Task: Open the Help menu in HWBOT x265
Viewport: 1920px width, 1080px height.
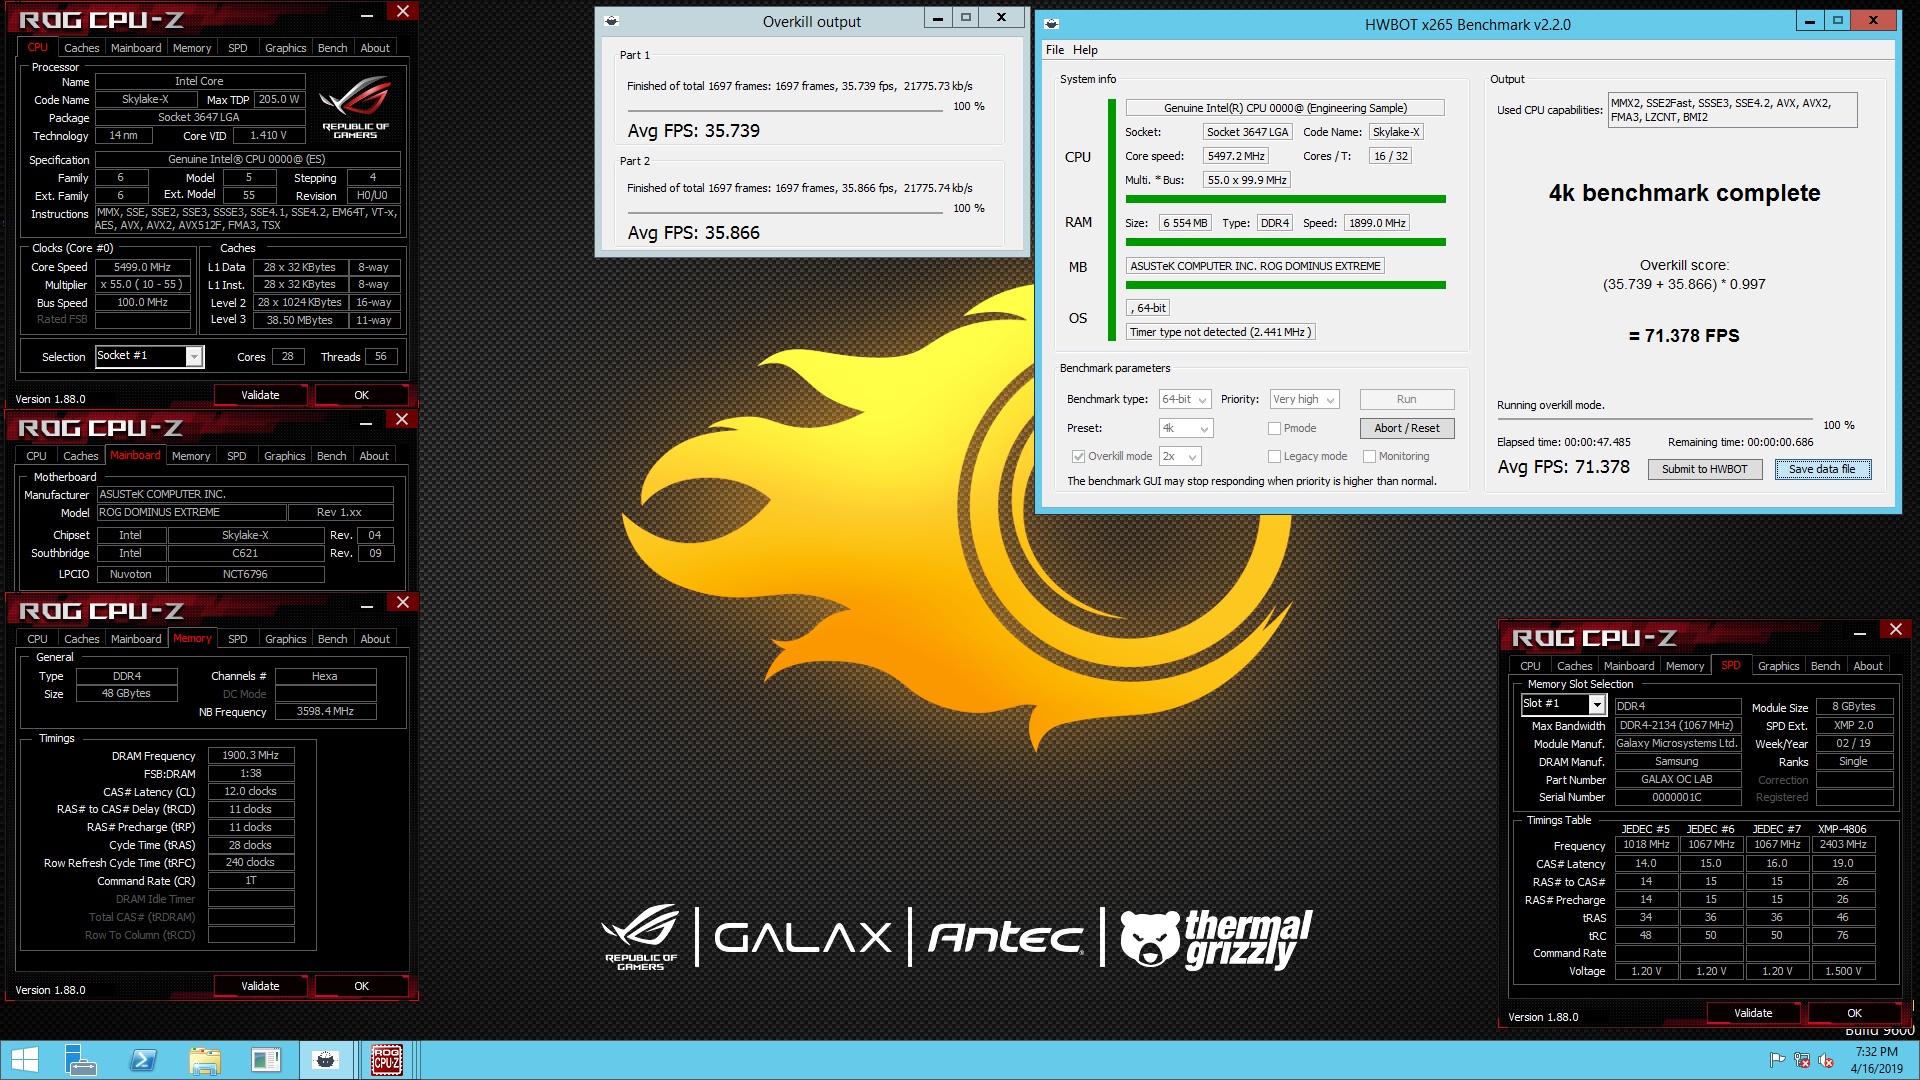Action: tap(1085, 50)
